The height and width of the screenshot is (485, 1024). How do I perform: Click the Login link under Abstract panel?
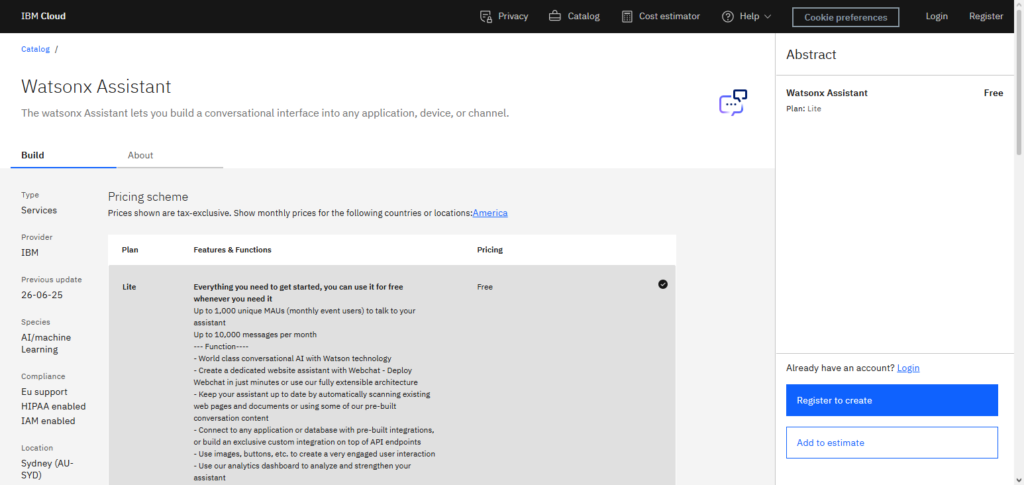[x=908, y=368]
